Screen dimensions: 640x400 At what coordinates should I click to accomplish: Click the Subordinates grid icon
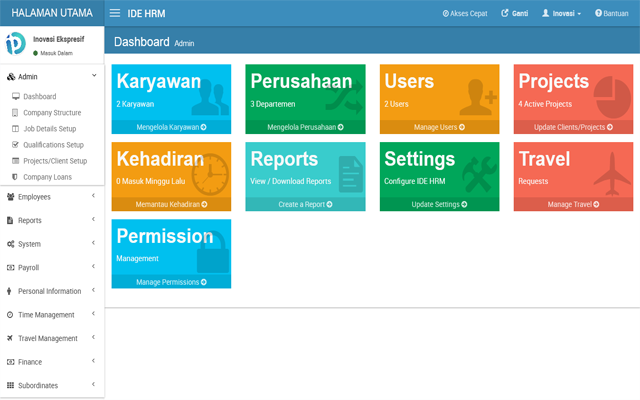pos(10,385)
